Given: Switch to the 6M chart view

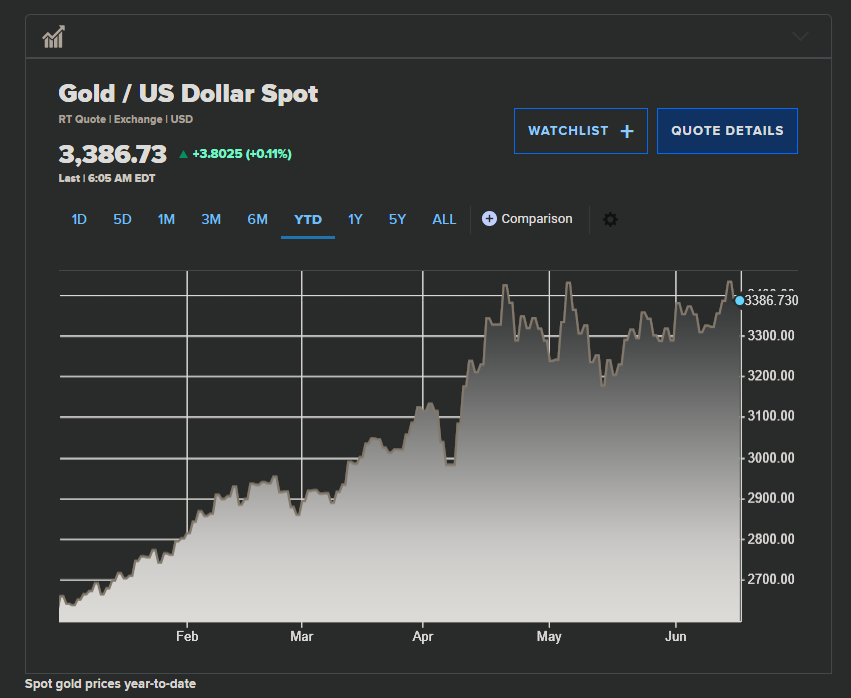Looking at the screenshot, I should 257,219.
